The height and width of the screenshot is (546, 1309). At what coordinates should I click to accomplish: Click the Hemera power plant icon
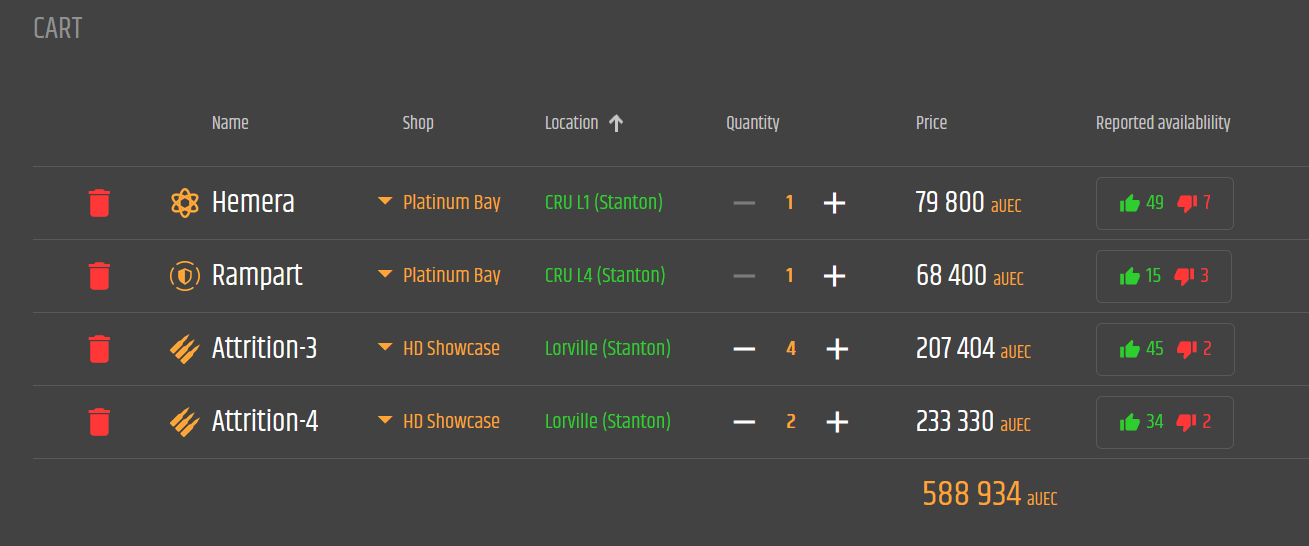click(x=184, y=203)
